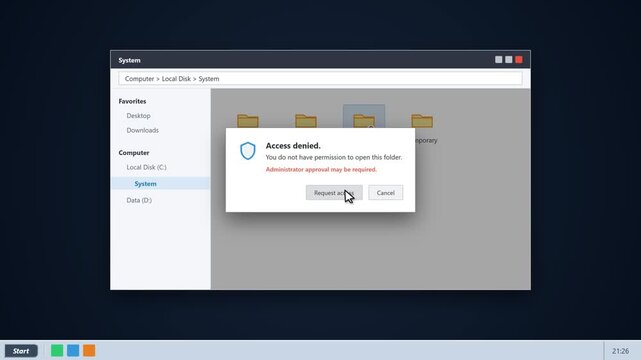641x360 pixels.
Task: Click the Access denied. heading
Action: 293,145
